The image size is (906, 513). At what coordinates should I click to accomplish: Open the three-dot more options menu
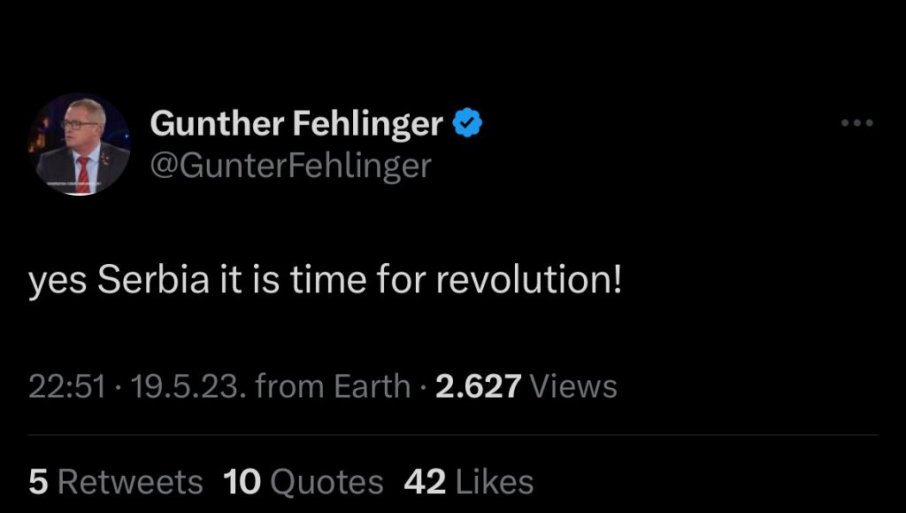coord(857,124)
